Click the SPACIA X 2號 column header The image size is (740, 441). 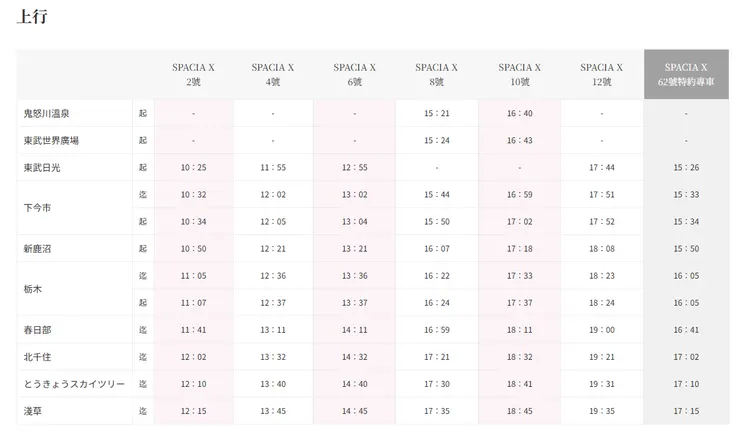193,74
